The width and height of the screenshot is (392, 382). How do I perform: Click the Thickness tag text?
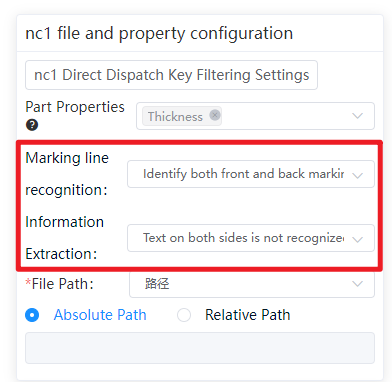pyautogui.click(x=175, y=117)
